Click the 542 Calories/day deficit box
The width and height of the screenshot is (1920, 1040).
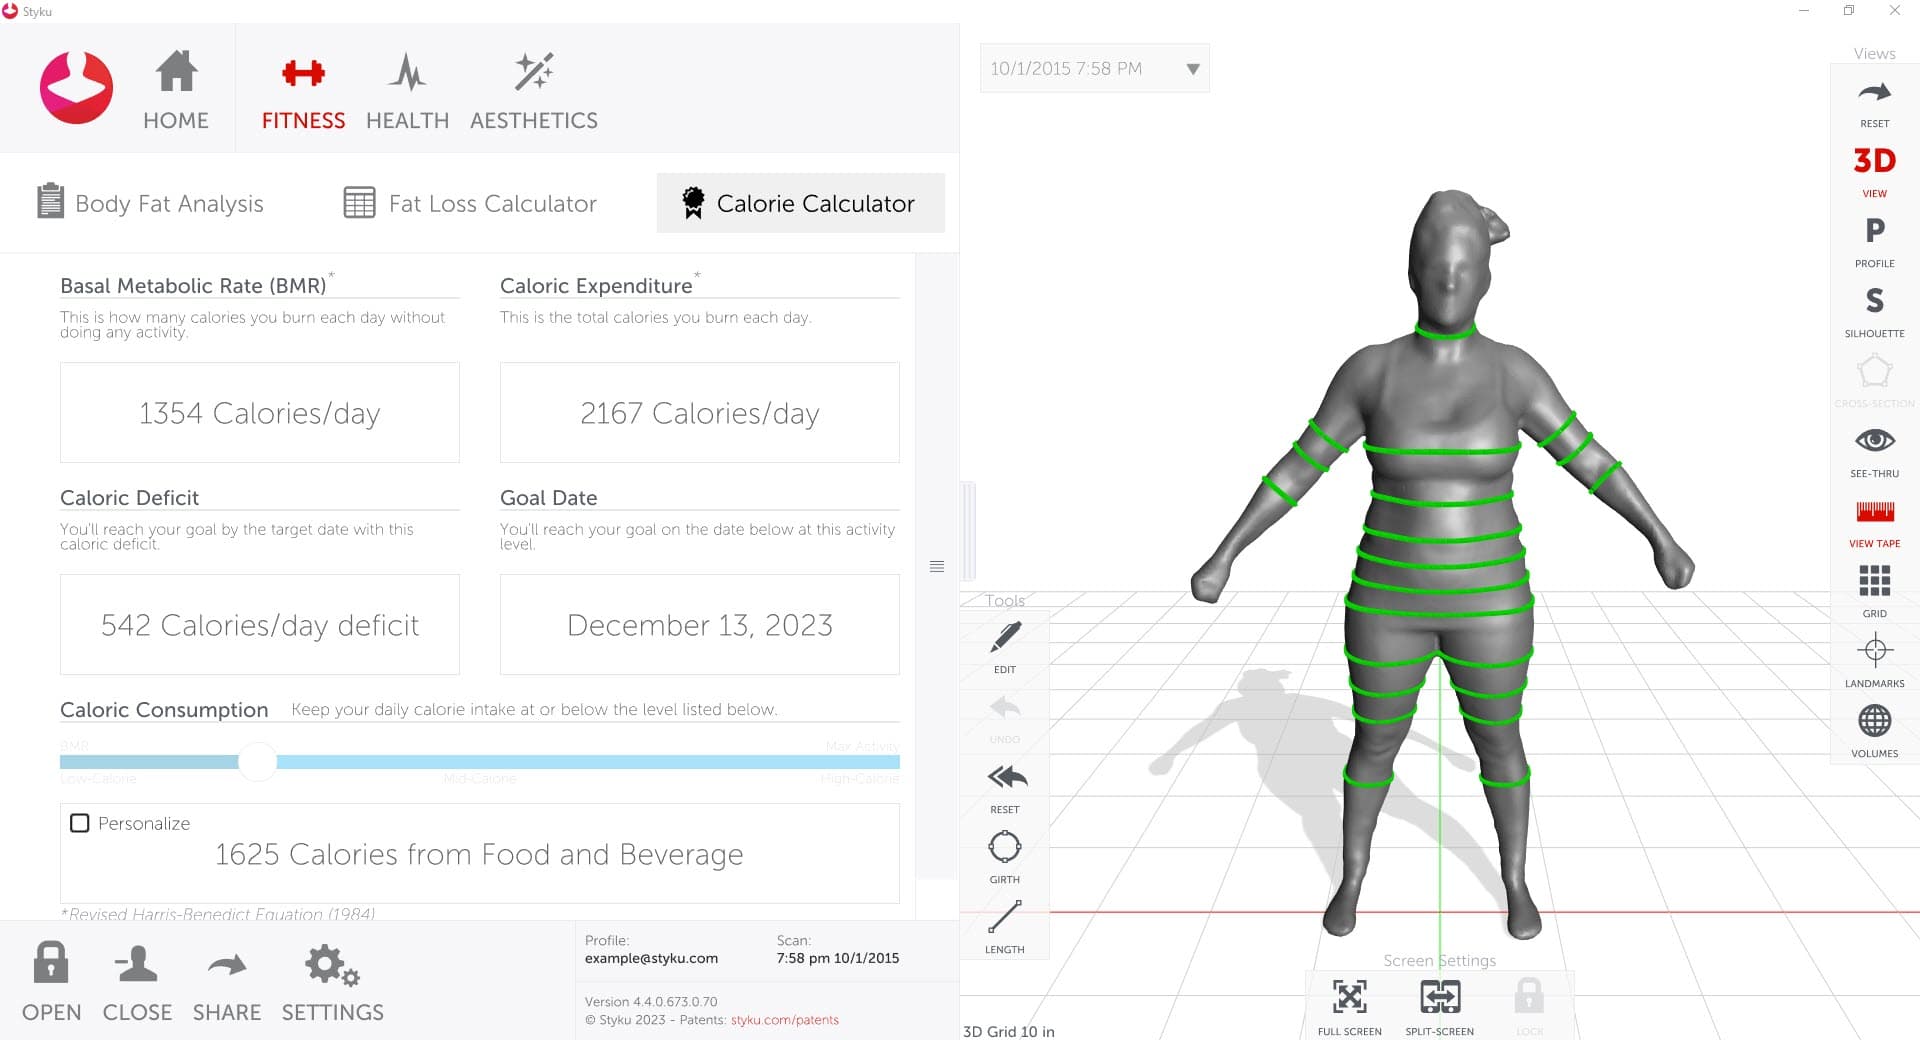[260, 625]
